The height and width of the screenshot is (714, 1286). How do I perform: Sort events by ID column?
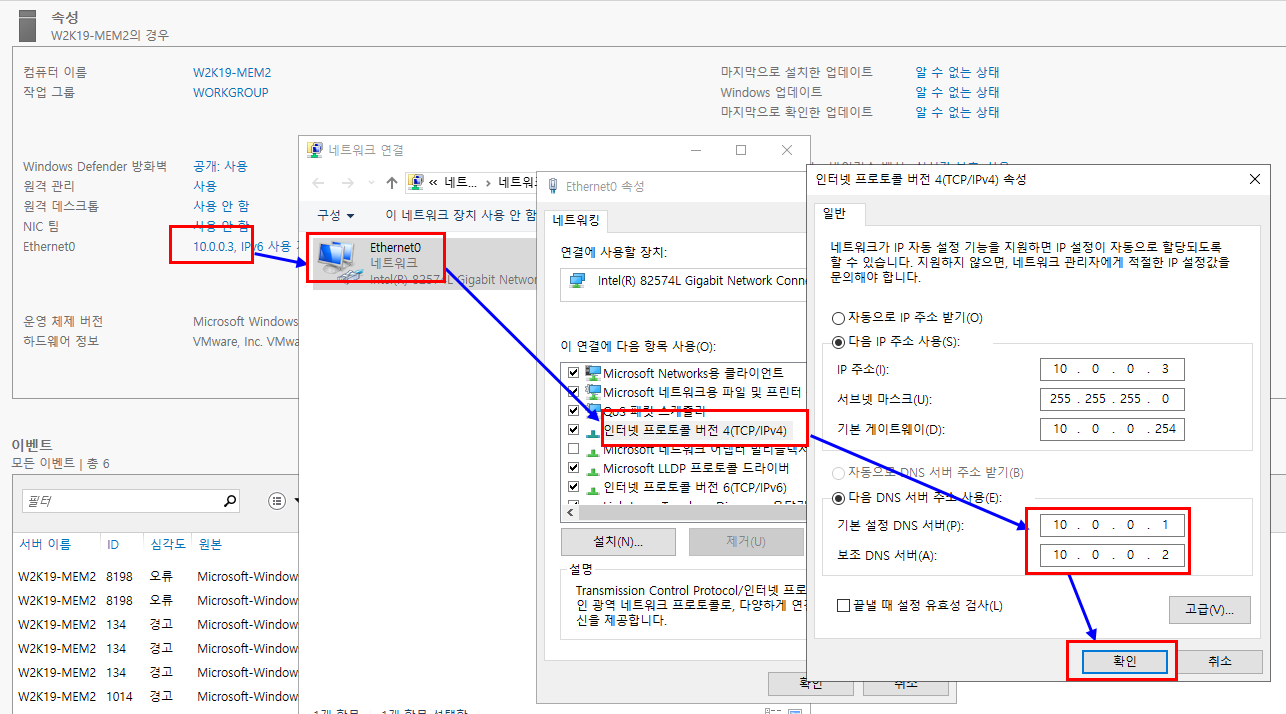(113, 544)
